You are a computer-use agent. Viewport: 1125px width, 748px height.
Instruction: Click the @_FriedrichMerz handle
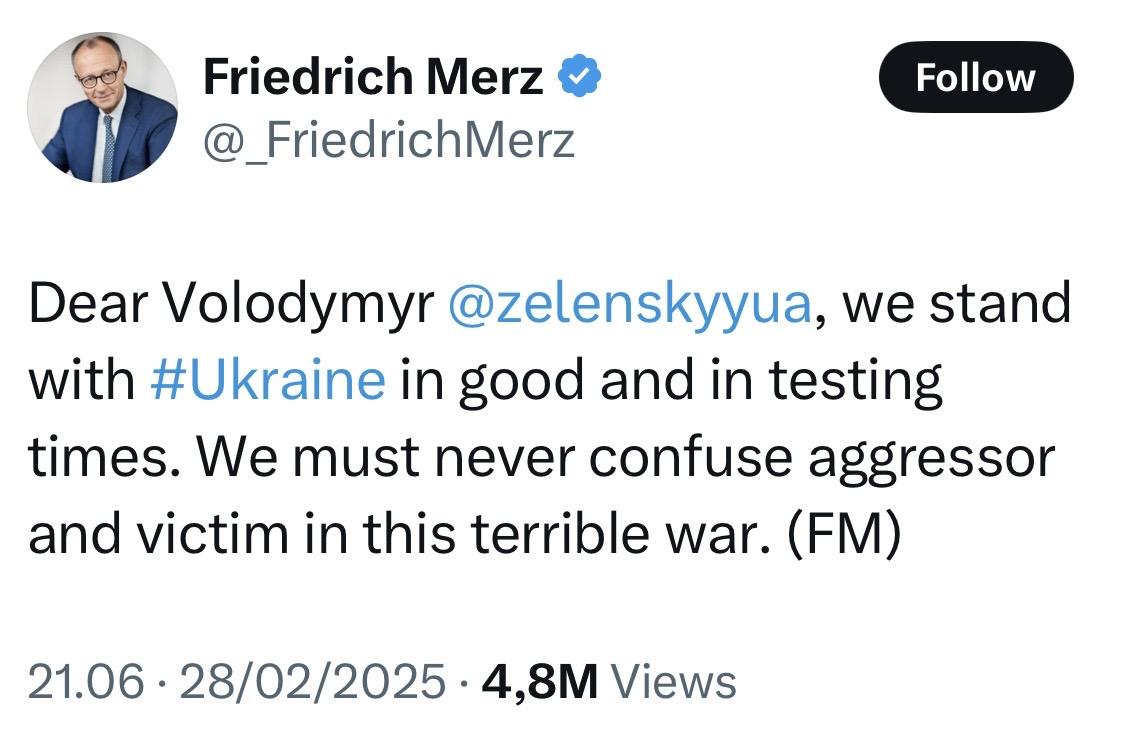[388, 140]
